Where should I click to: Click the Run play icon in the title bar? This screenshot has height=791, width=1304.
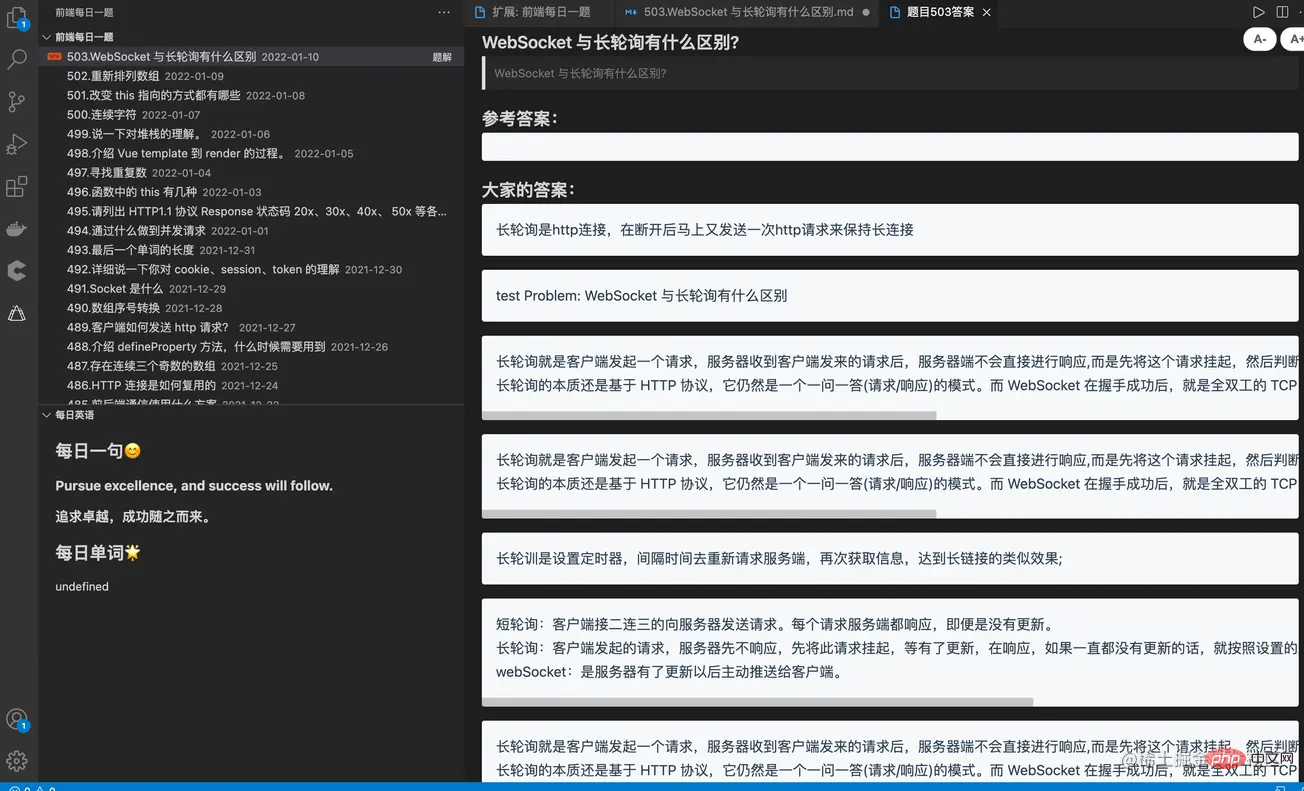[x=1258, y=11]
